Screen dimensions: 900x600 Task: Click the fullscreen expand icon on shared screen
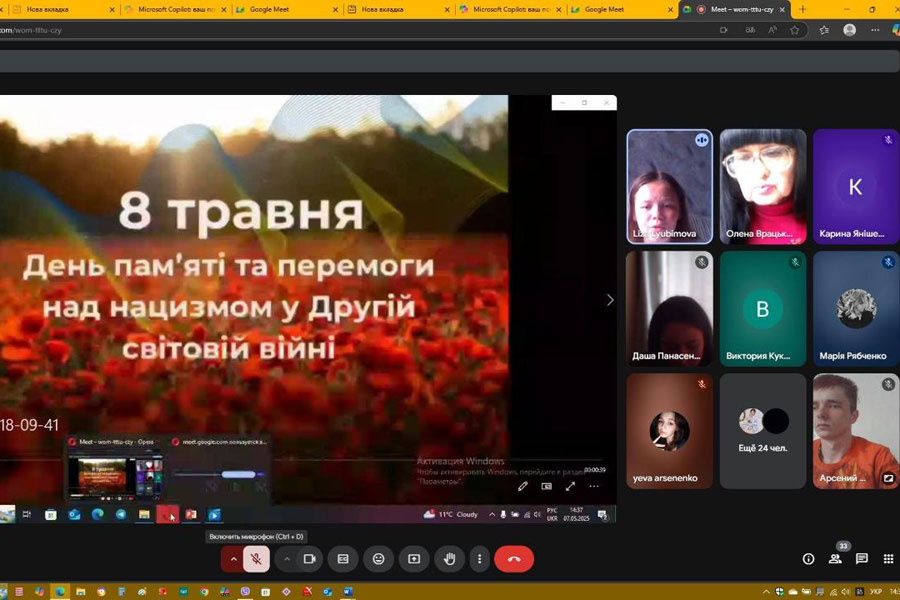point(570,486)
